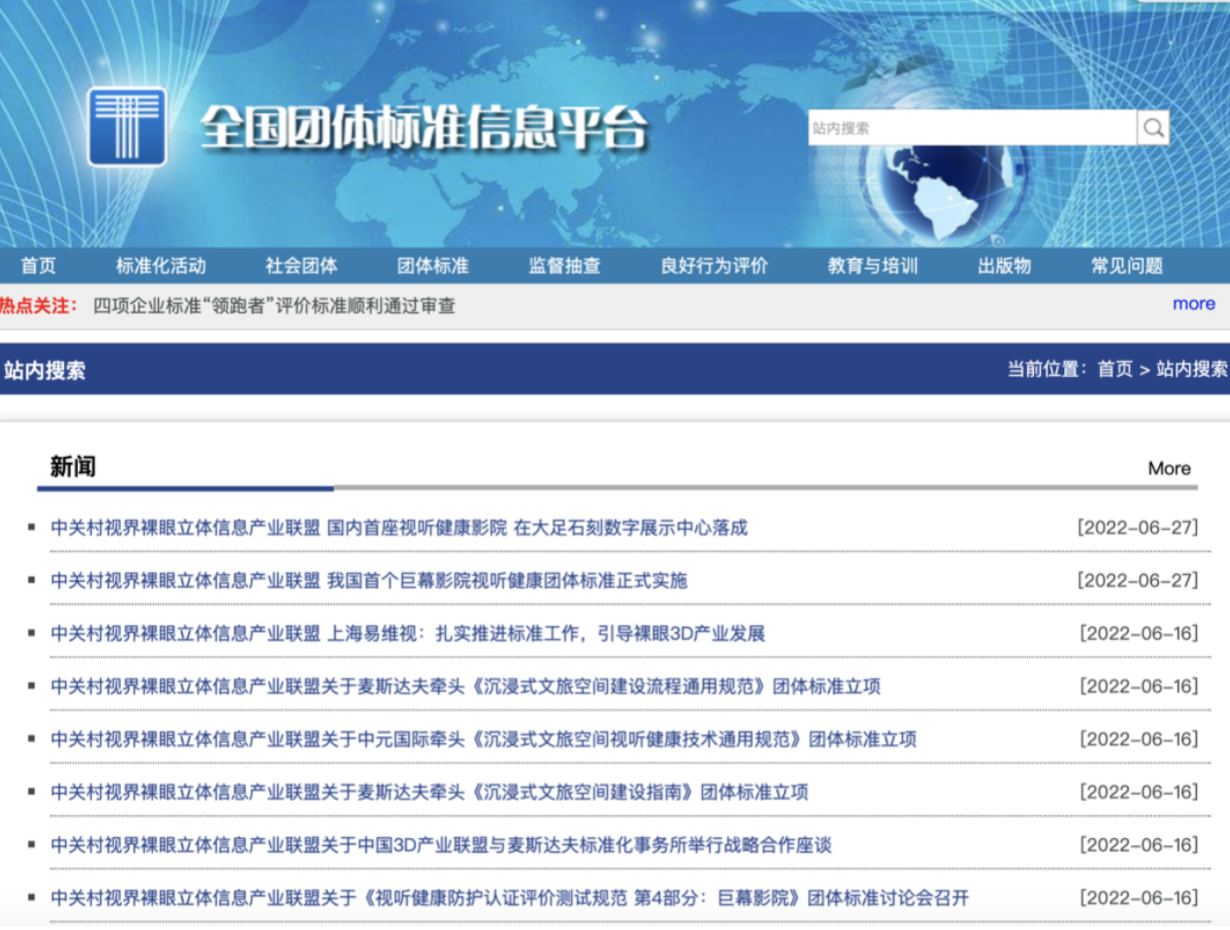This screenshot has width=1230, height=930.
Task: Select the 出版物 navigation item
Action: pos(1004,265)
